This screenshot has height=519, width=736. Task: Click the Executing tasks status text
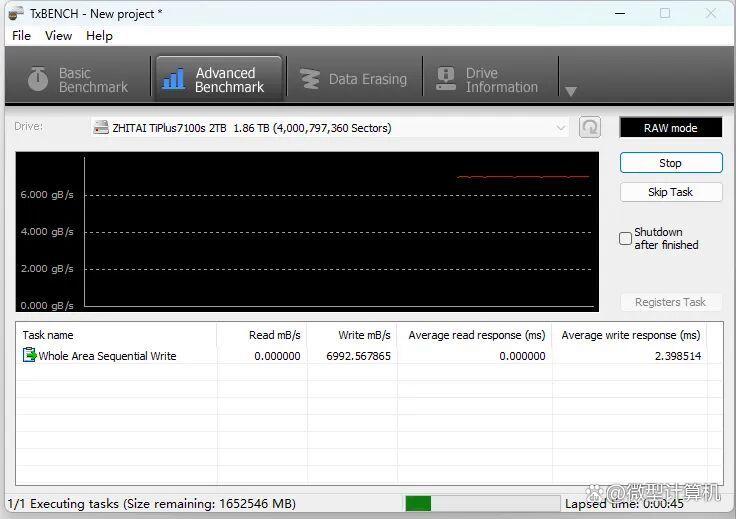tap(152, 504)
